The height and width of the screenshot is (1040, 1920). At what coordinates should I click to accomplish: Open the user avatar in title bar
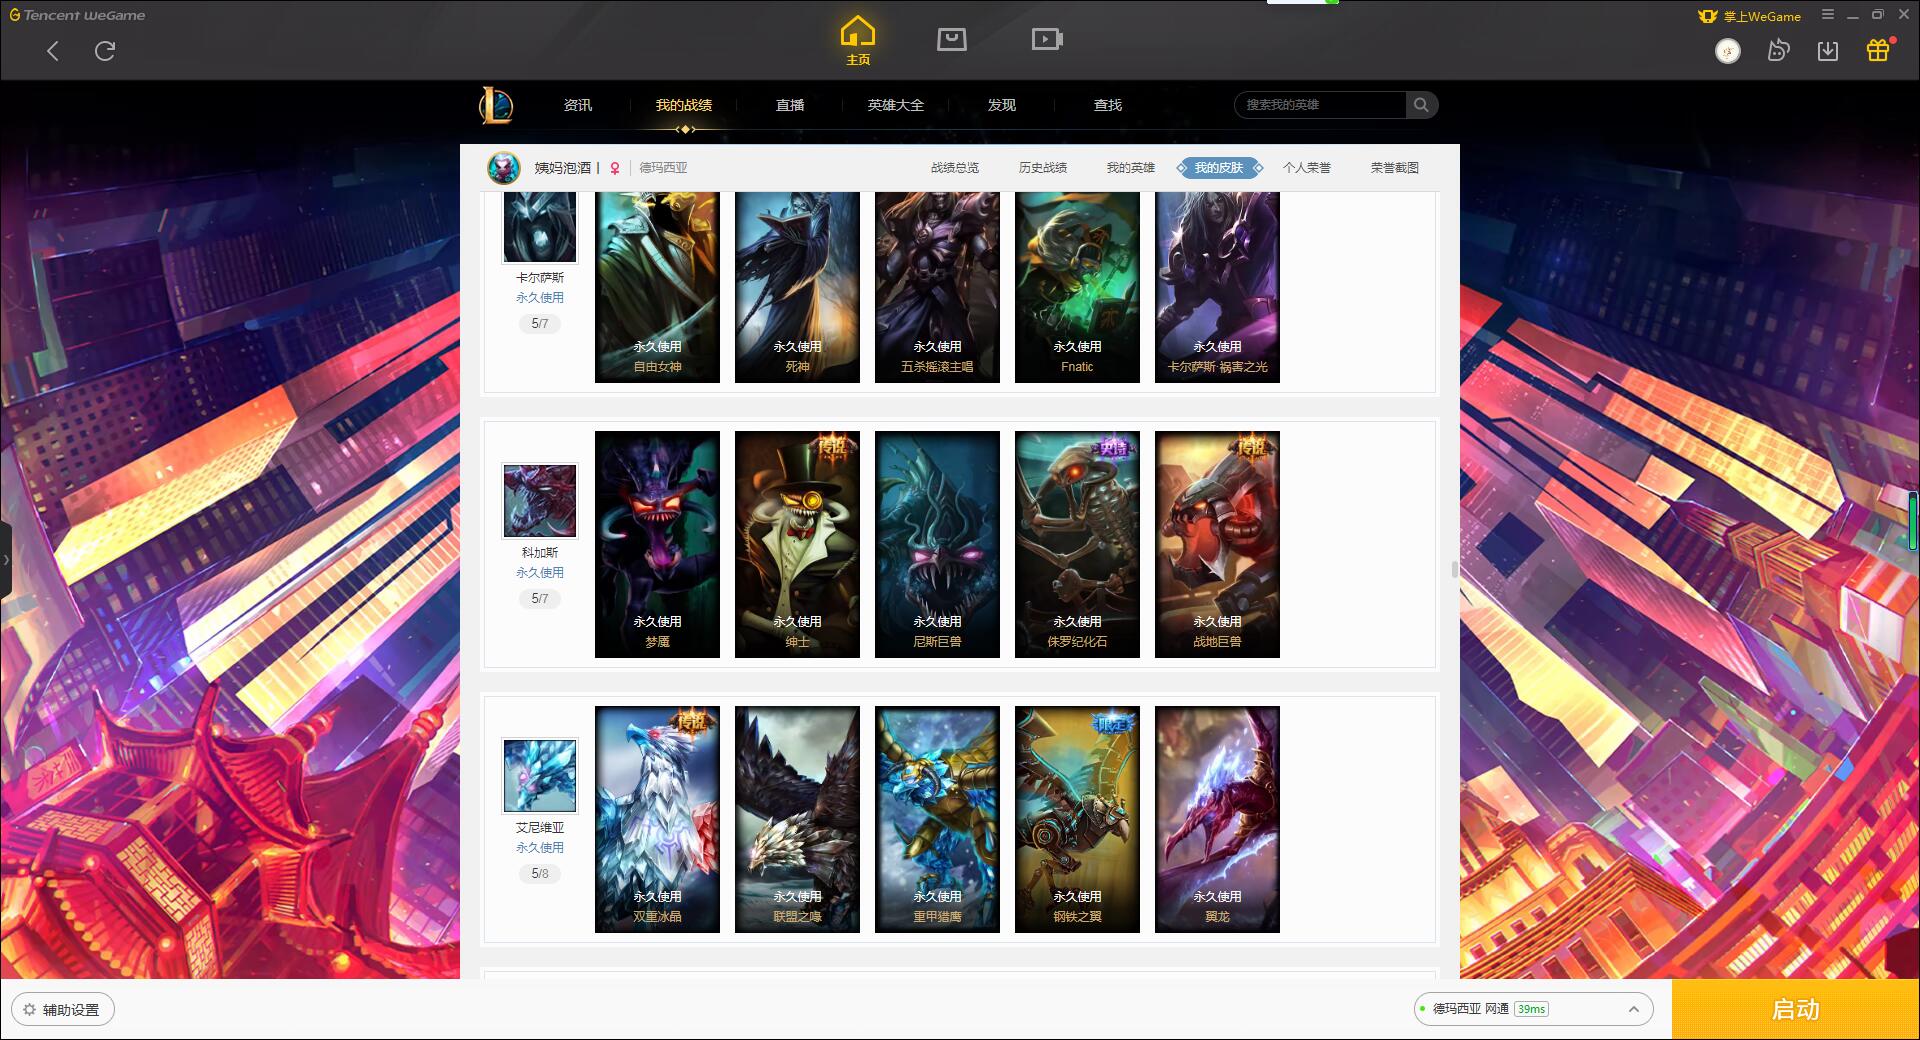pyautogui.click(x=1727, y=51)
